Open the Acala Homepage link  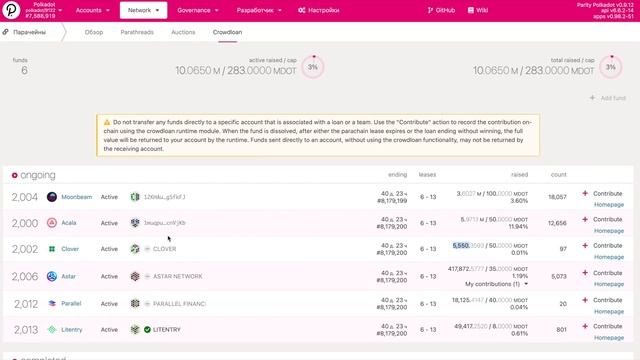coord(609,231)
